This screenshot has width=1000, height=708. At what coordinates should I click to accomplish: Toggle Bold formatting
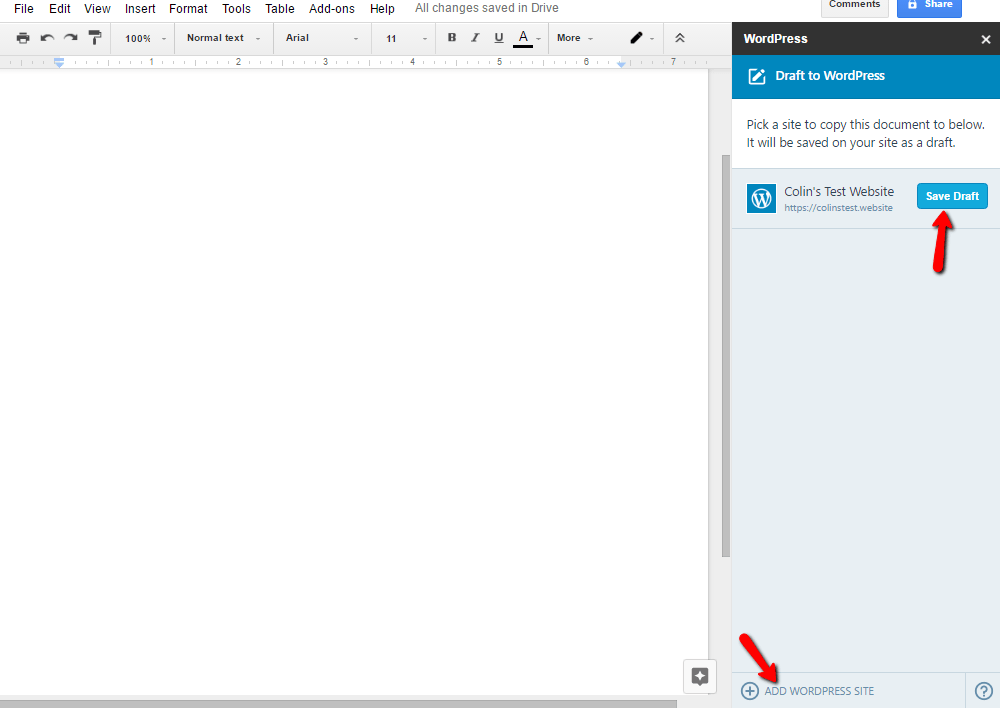coord(452,38)
